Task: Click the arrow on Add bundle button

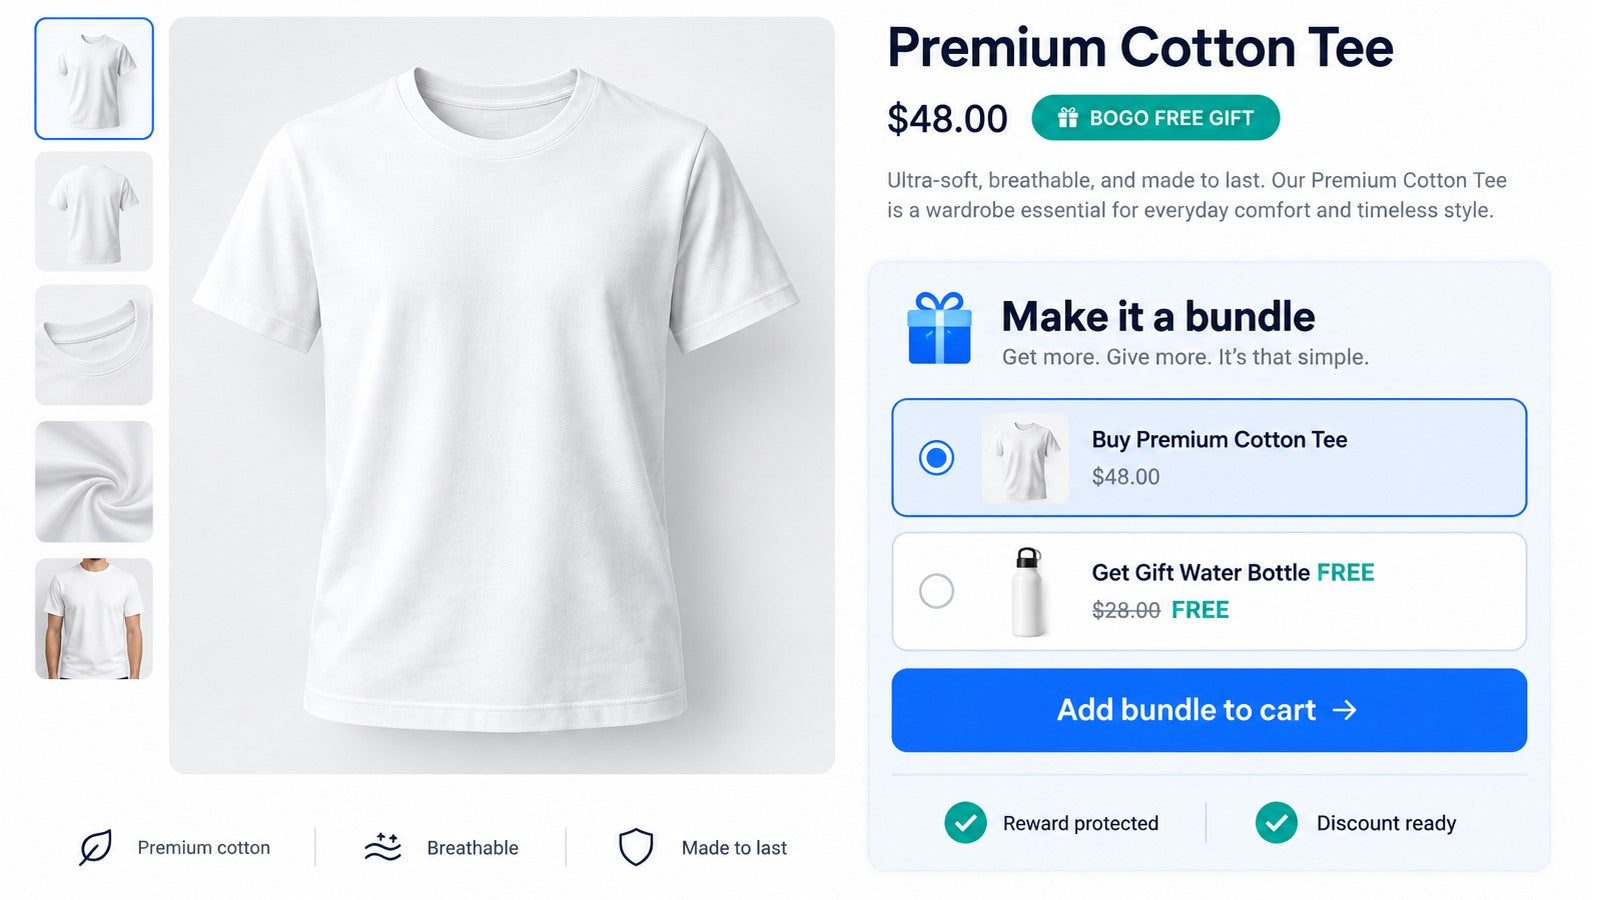Action: [1345, 710]
